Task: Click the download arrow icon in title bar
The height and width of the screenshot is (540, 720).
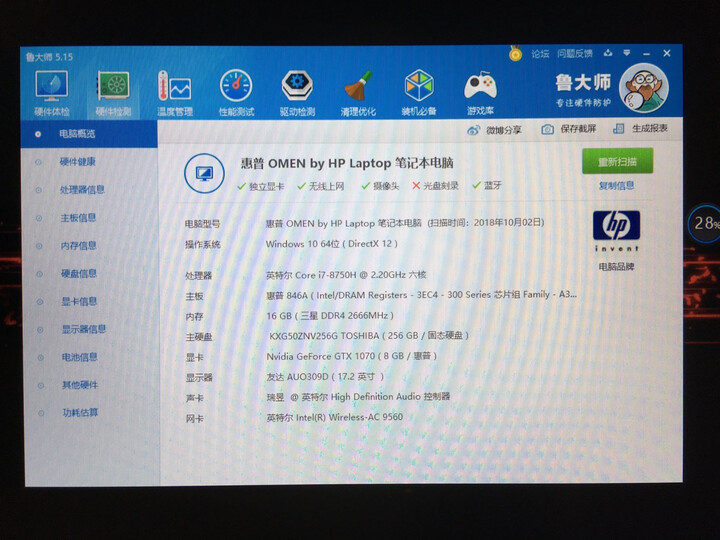Action: (x=608, y=53)
